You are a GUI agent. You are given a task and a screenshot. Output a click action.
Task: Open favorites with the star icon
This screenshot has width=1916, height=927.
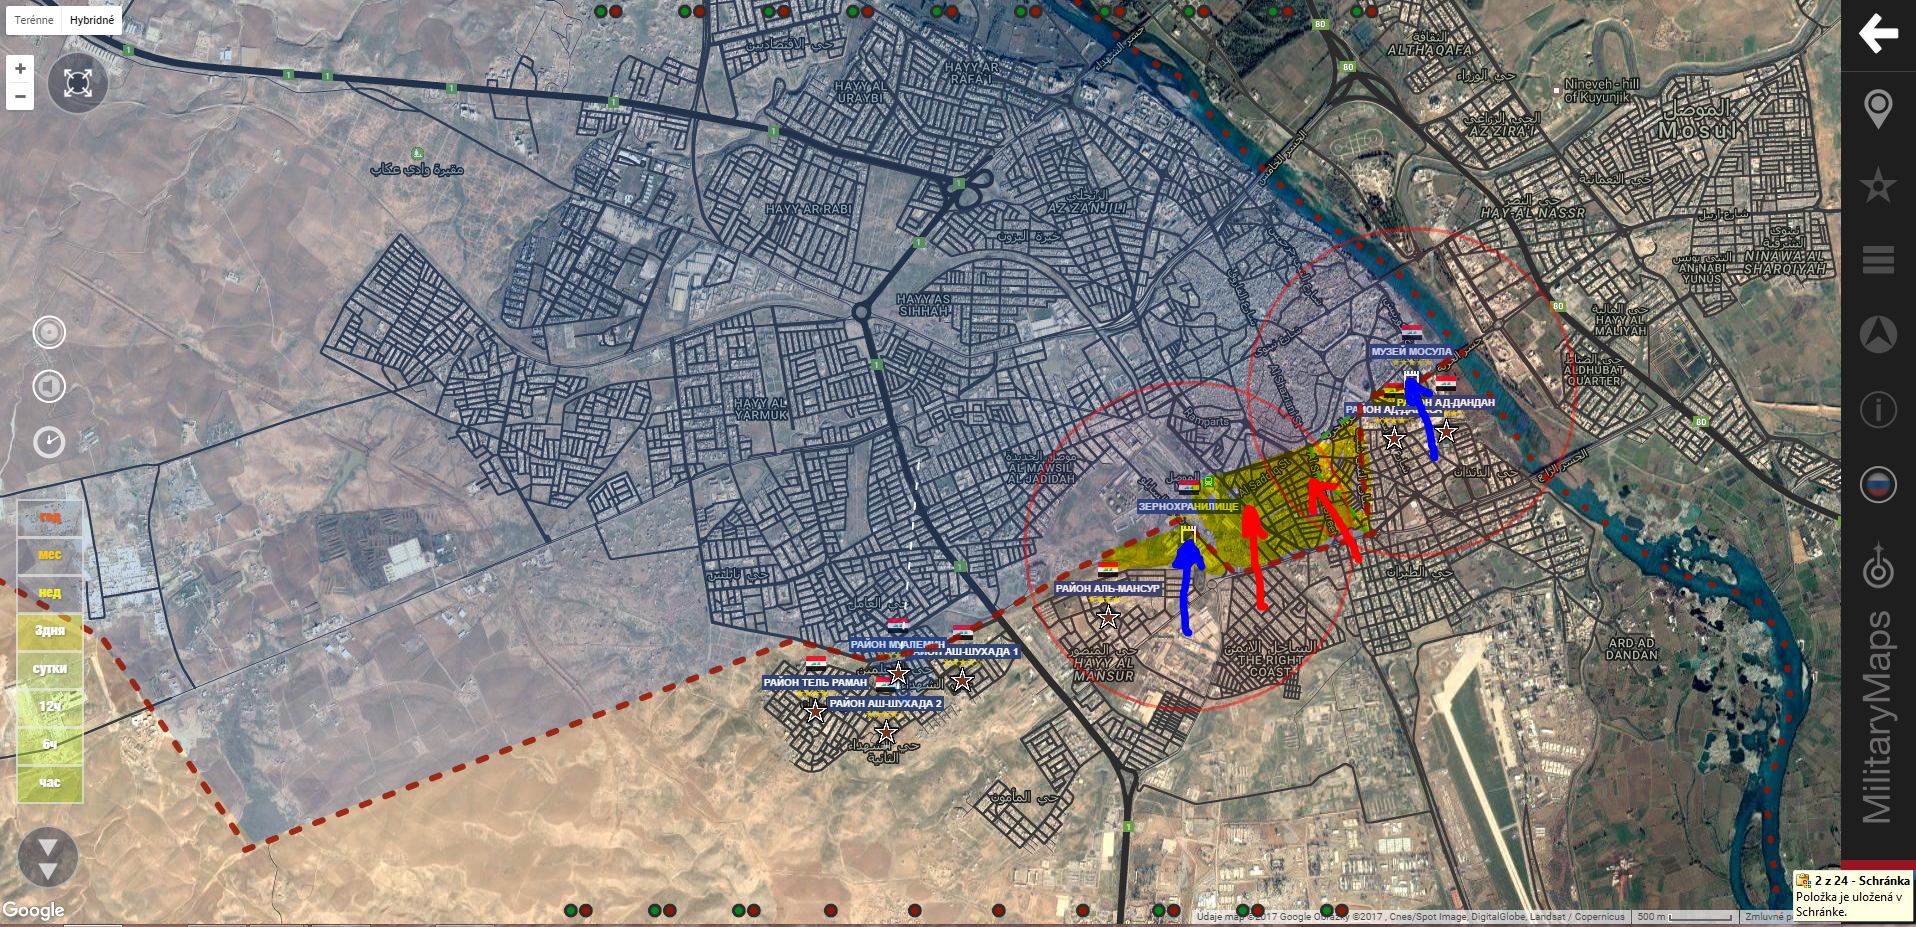click(1878, 186)
